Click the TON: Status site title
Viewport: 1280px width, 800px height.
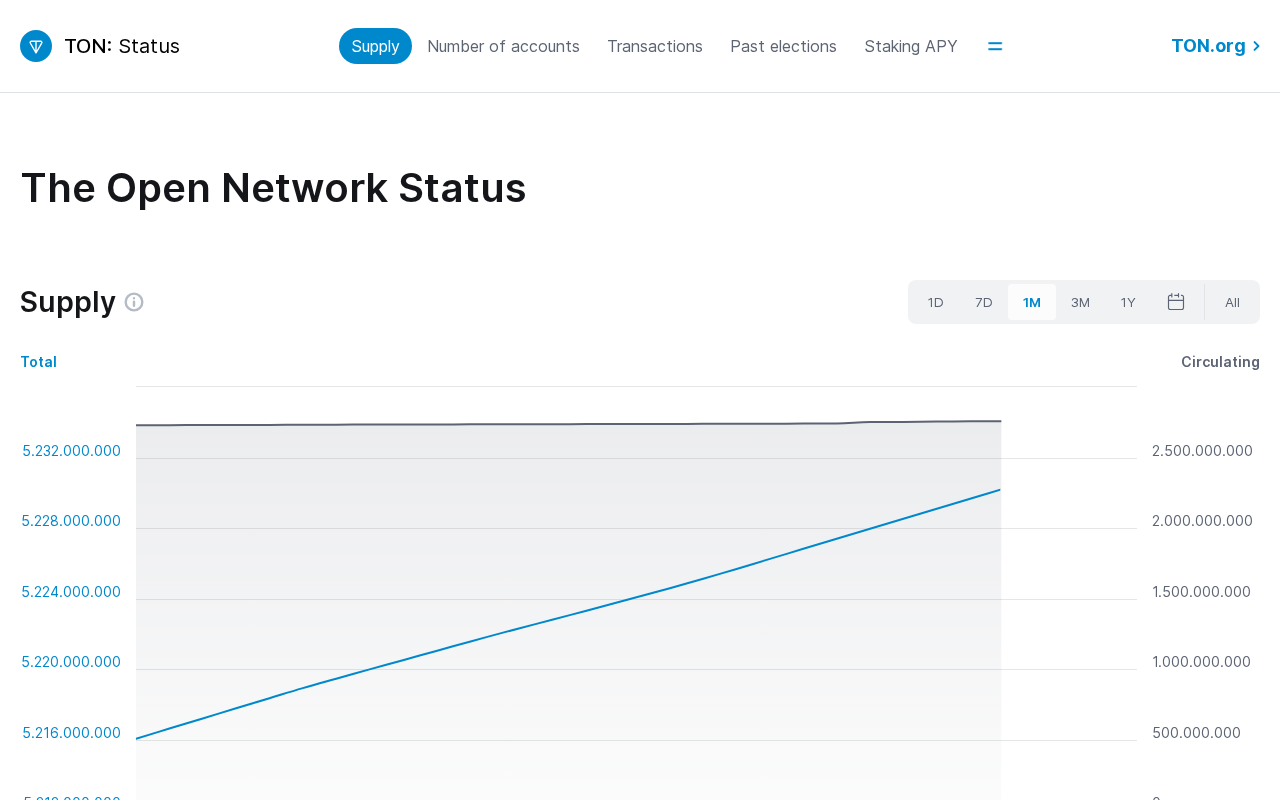[122, 46]
